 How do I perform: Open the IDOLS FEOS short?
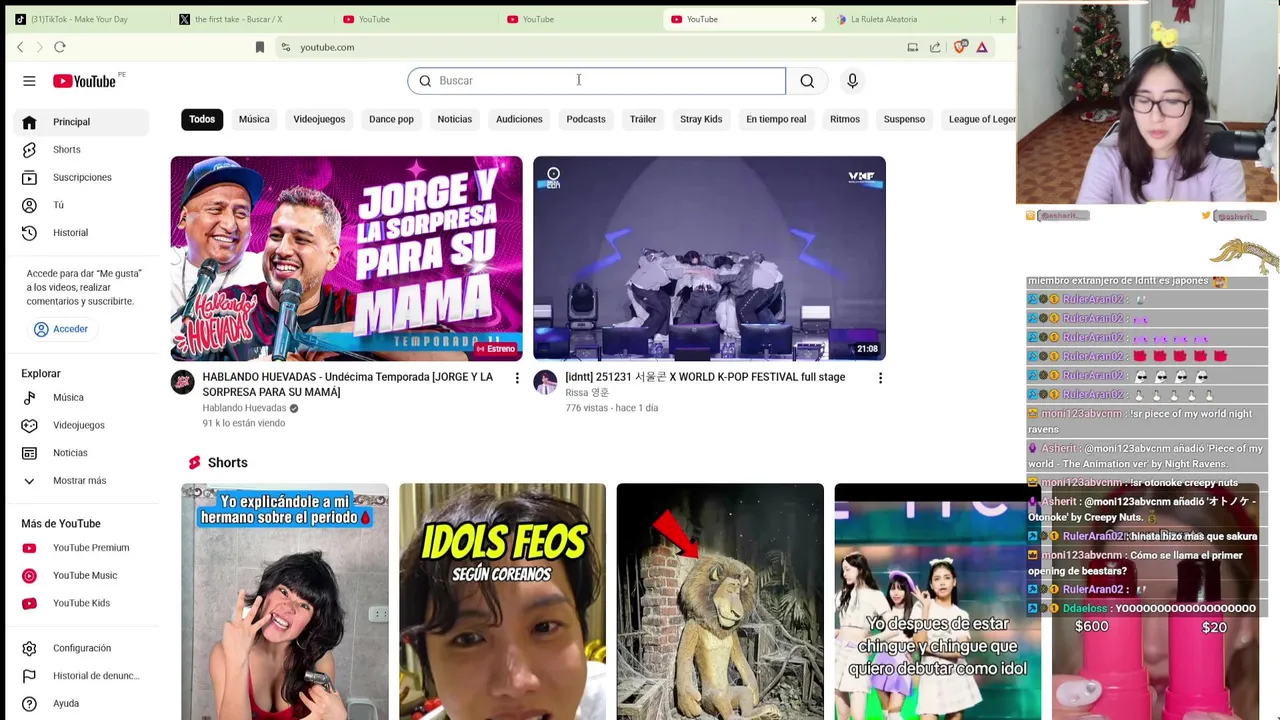click(502, 601)
